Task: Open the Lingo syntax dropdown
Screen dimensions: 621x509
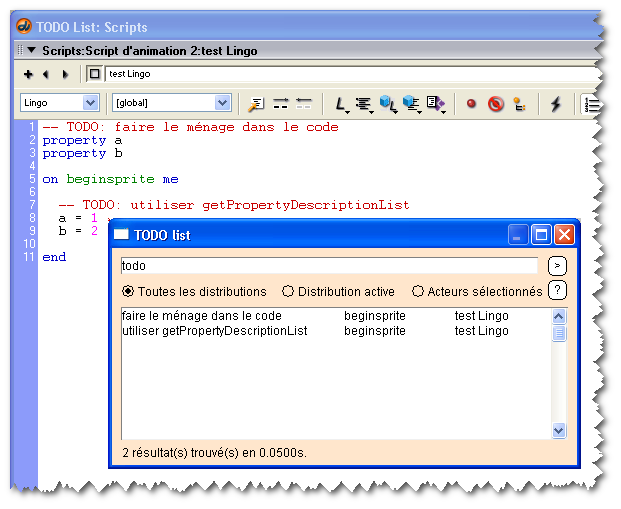Action: (59, 103)
